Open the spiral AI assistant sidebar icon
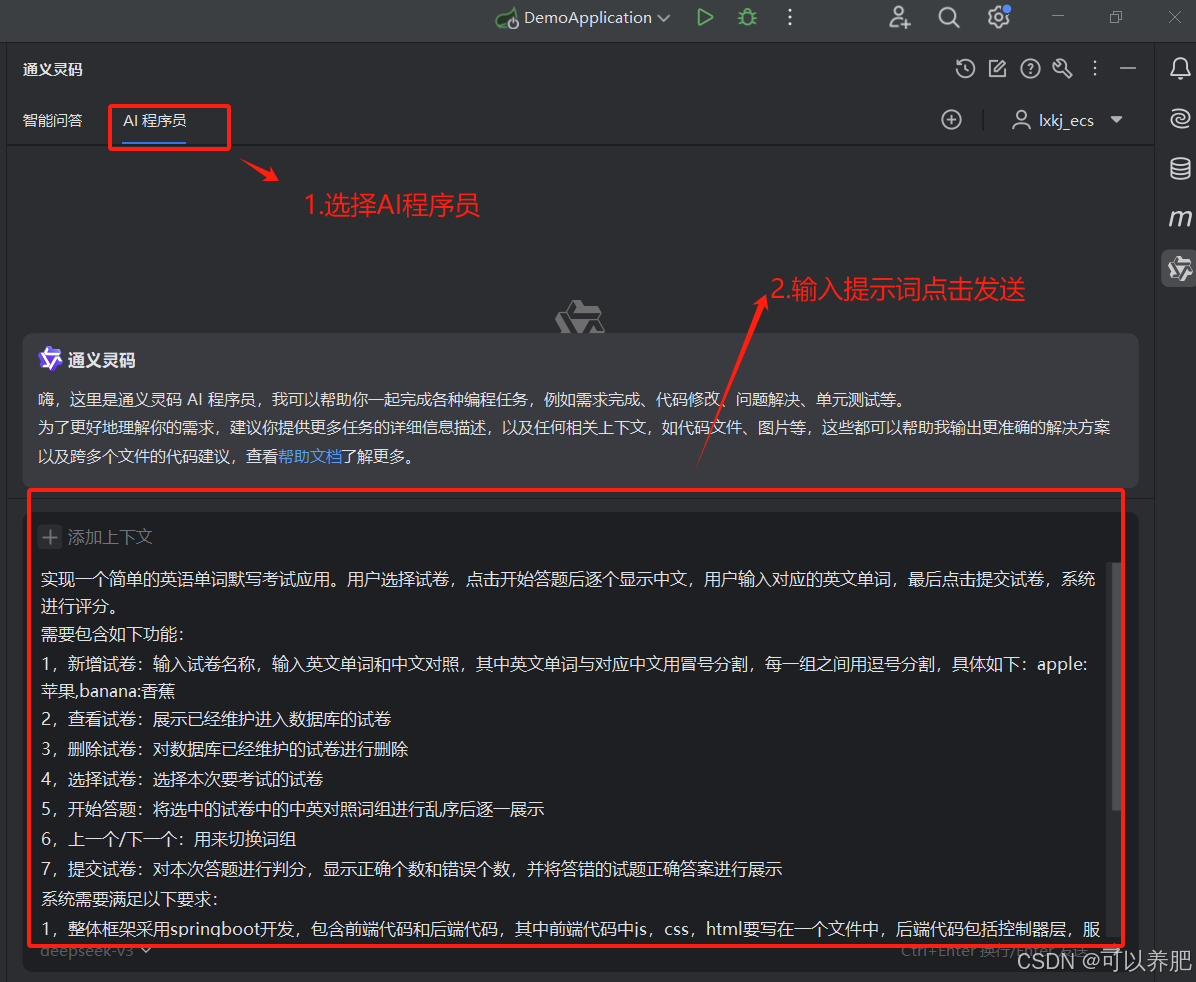Viewport: 1196px width, 982px height. pos(1180,118)
